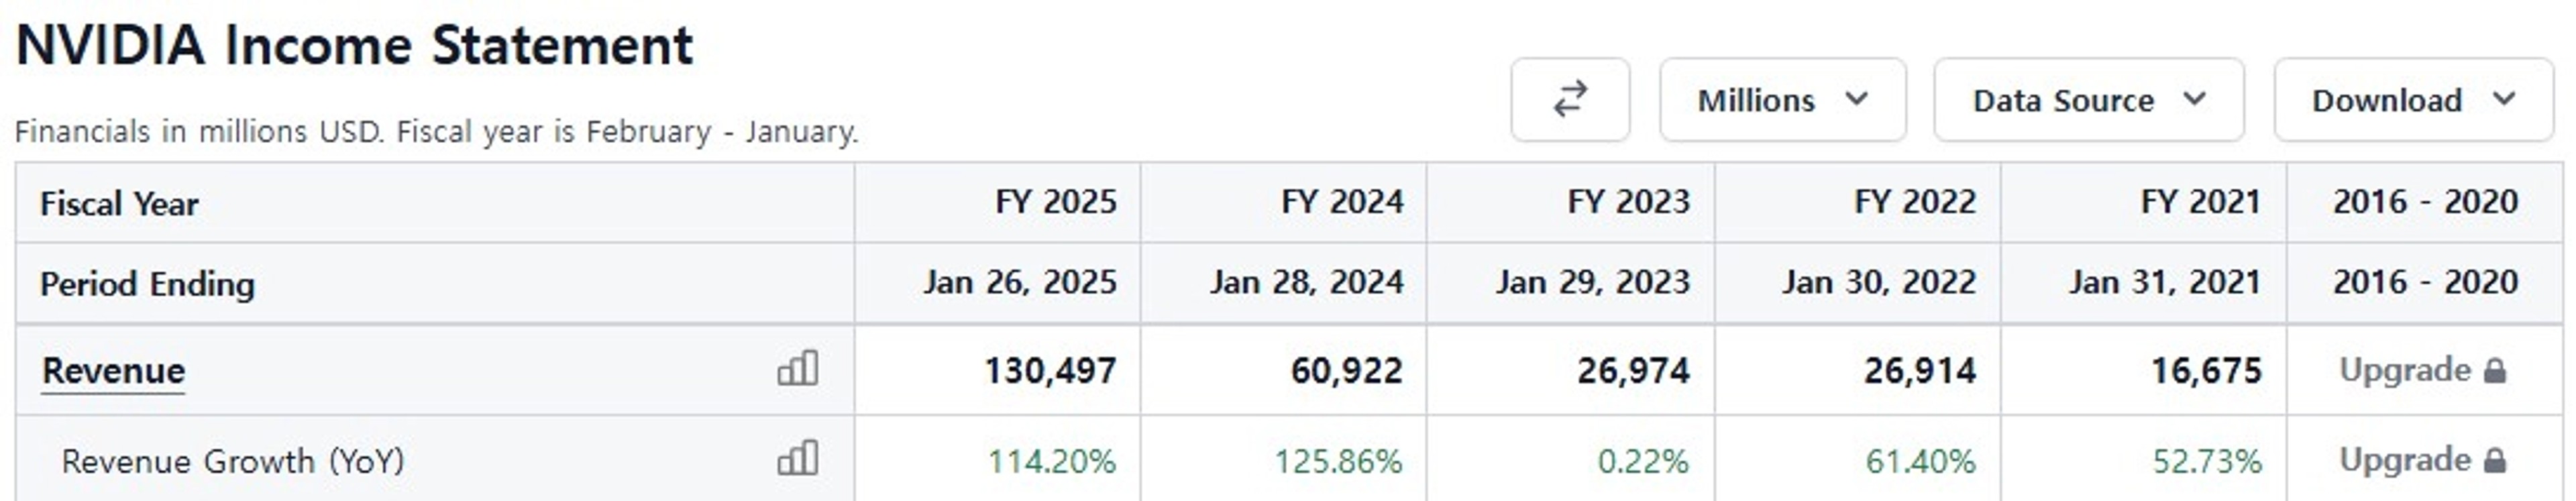Click the swap columns arrows icon
This screenshot has width=2576, height=501.
click(1570, 99)
